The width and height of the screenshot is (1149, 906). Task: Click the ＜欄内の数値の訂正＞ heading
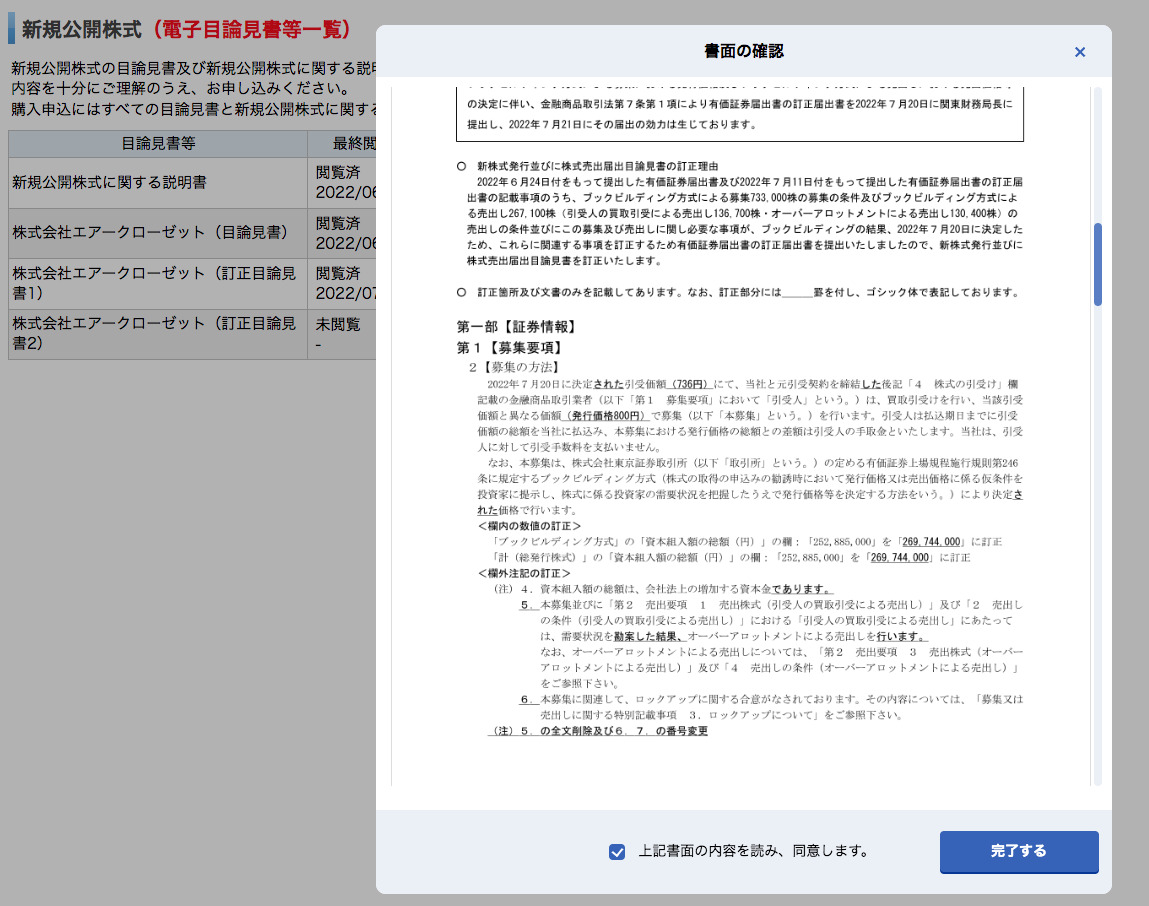pyautogui.click(x=529, y=526)
